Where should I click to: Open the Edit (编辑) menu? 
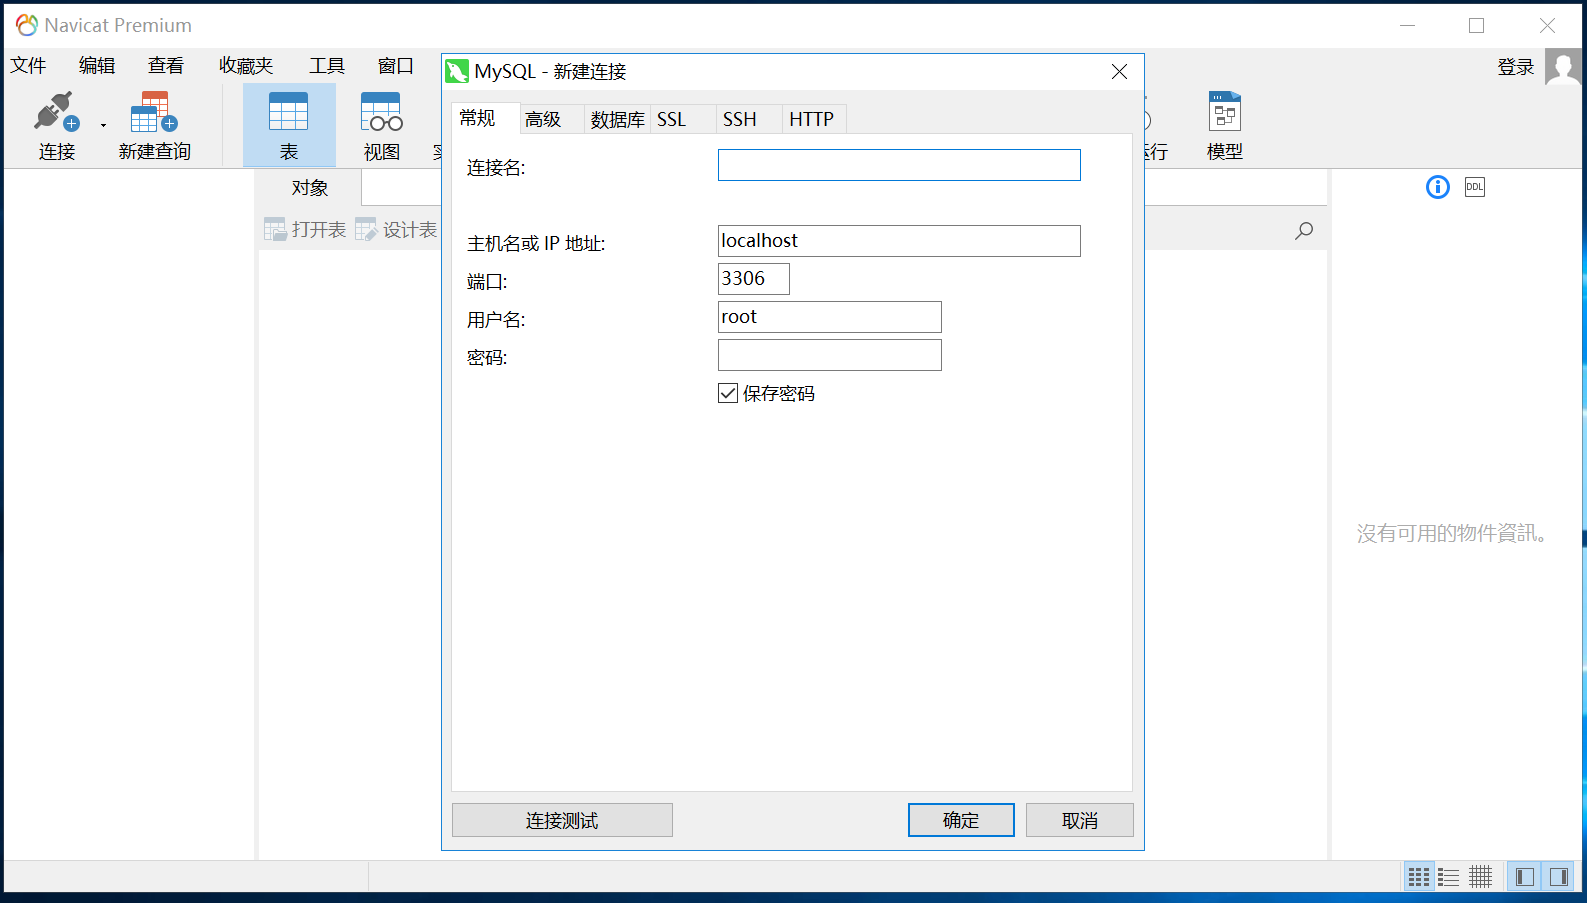pos(97,66)
